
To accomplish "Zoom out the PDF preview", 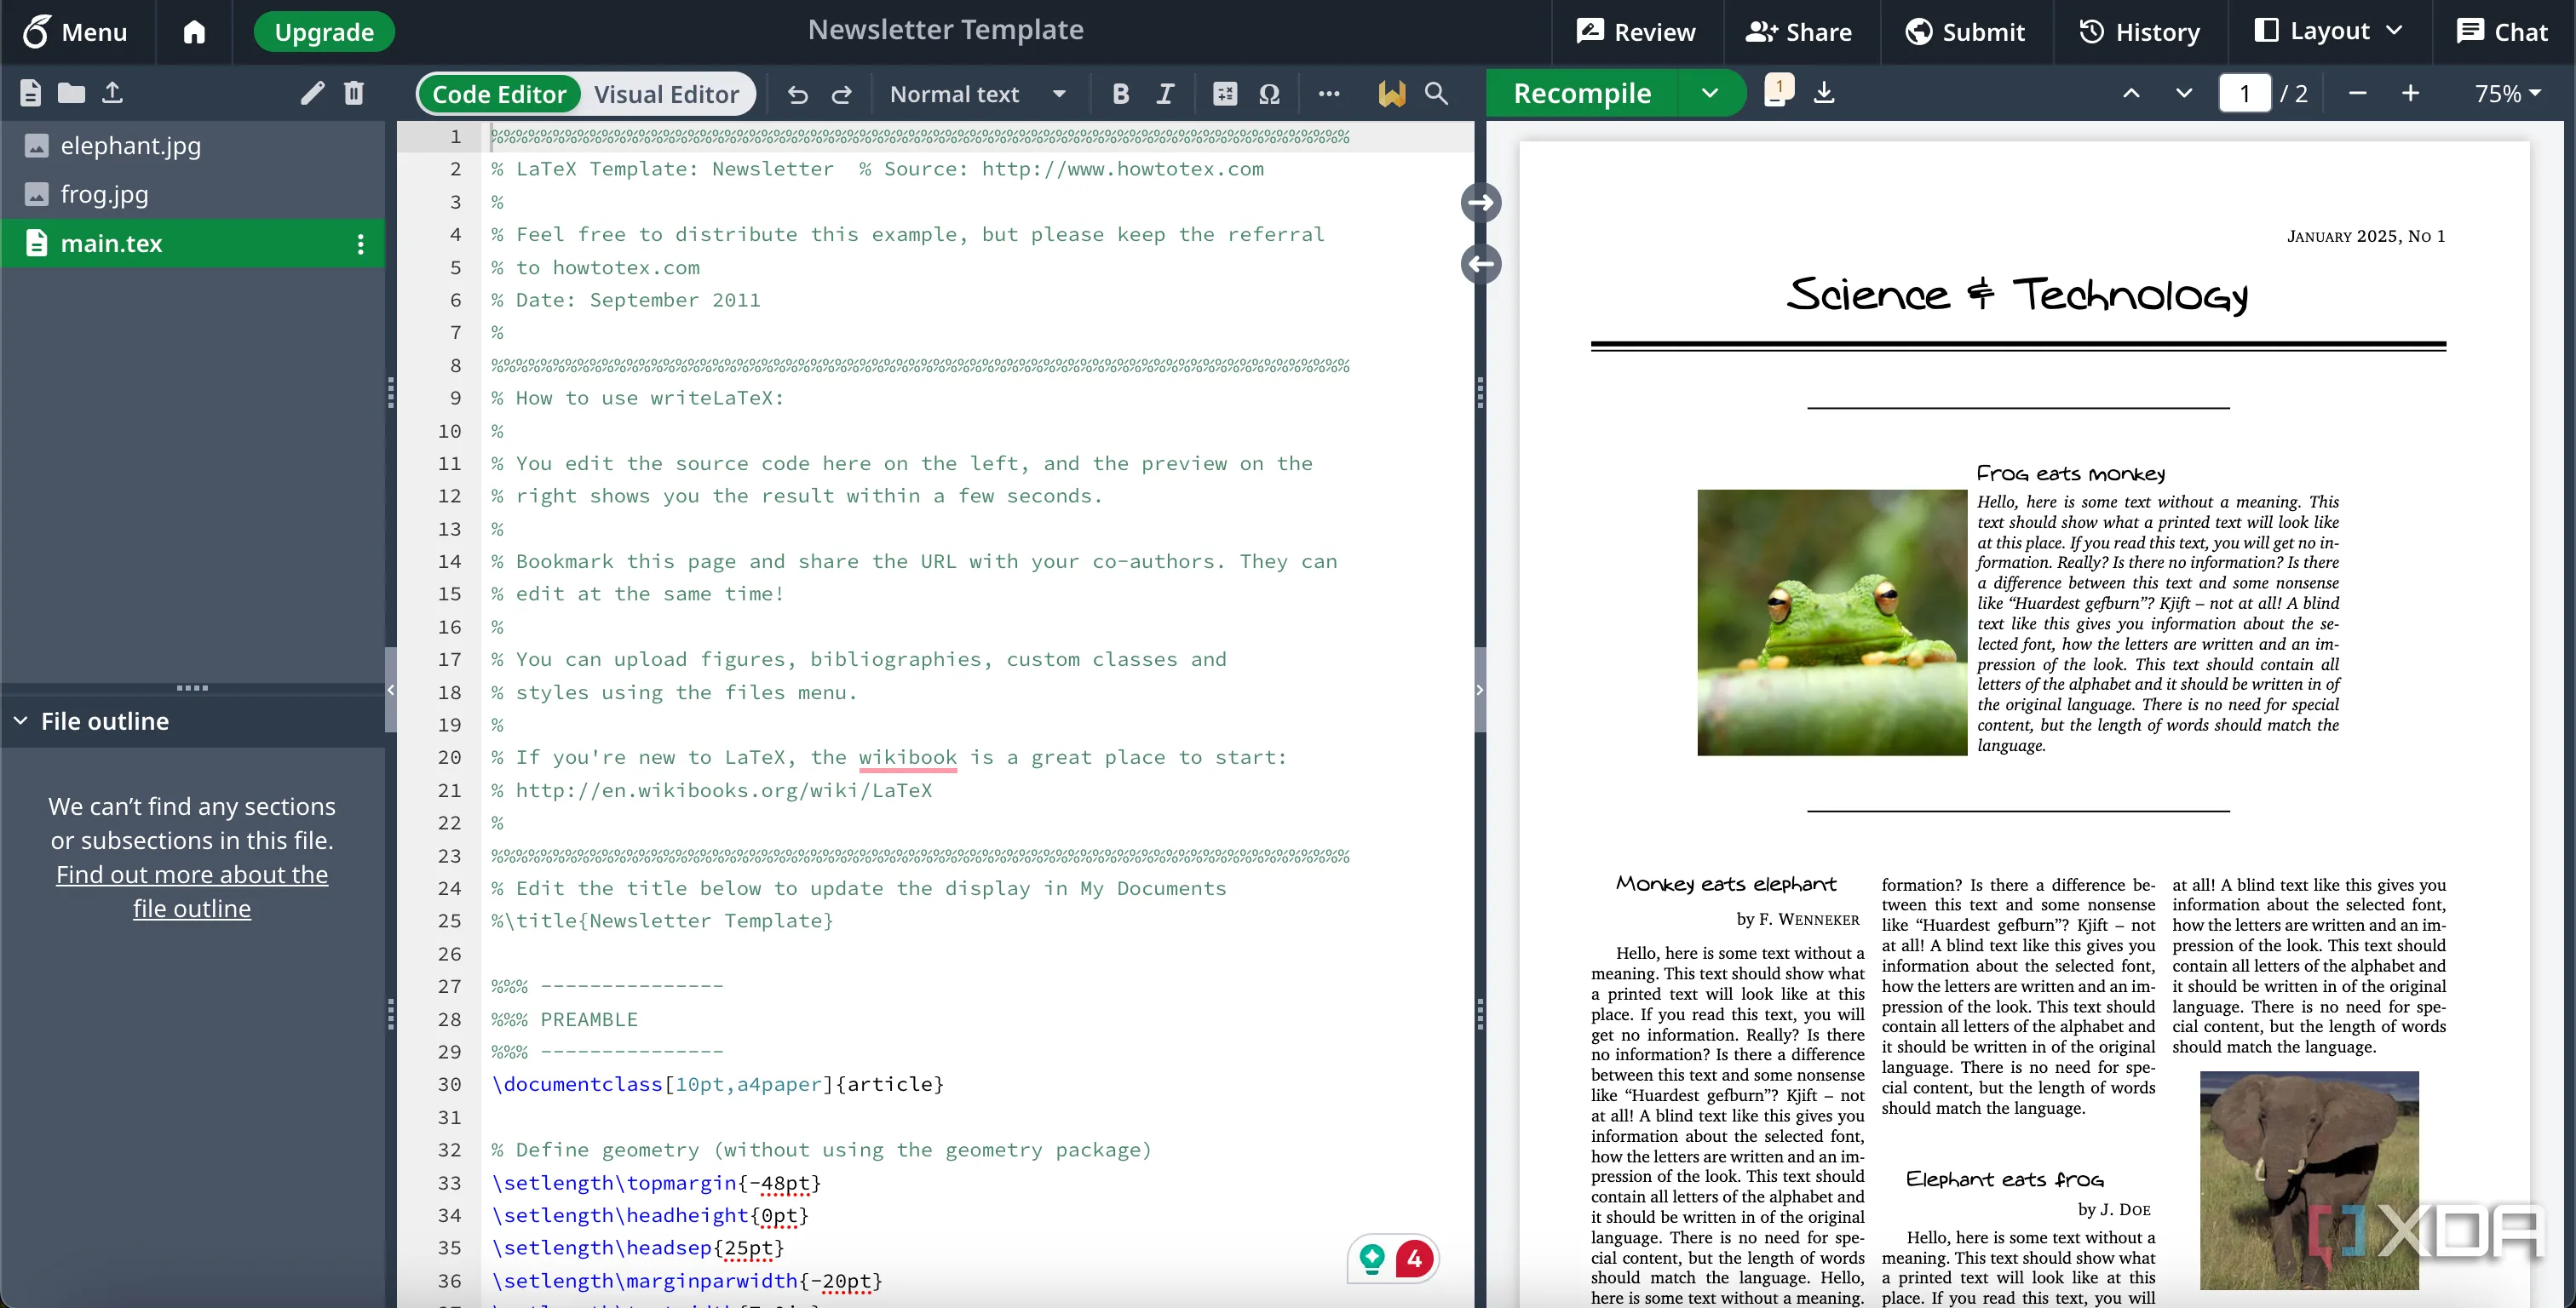I will pos(2357,93).
